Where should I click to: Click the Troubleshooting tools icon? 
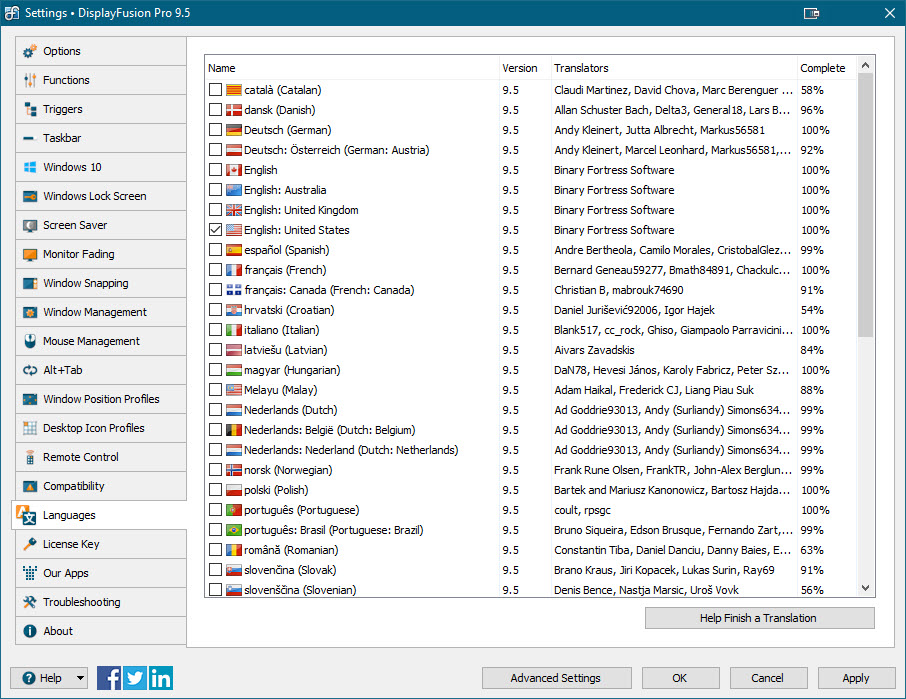(30, 602)
